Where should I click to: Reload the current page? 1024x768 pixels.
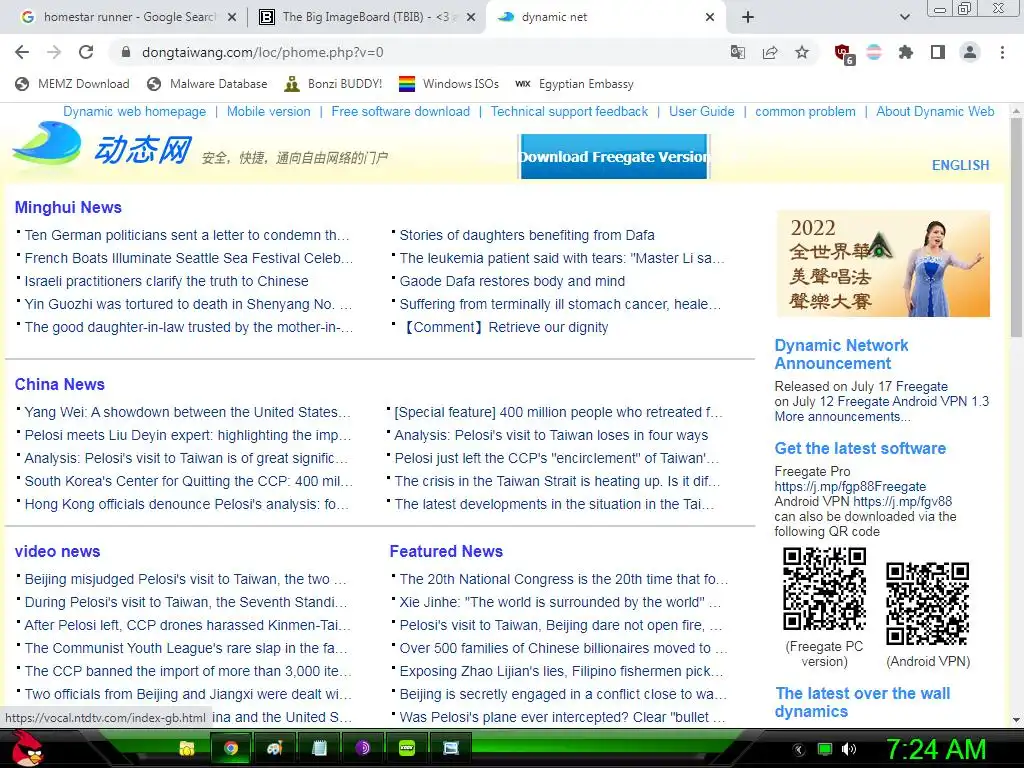86,52
